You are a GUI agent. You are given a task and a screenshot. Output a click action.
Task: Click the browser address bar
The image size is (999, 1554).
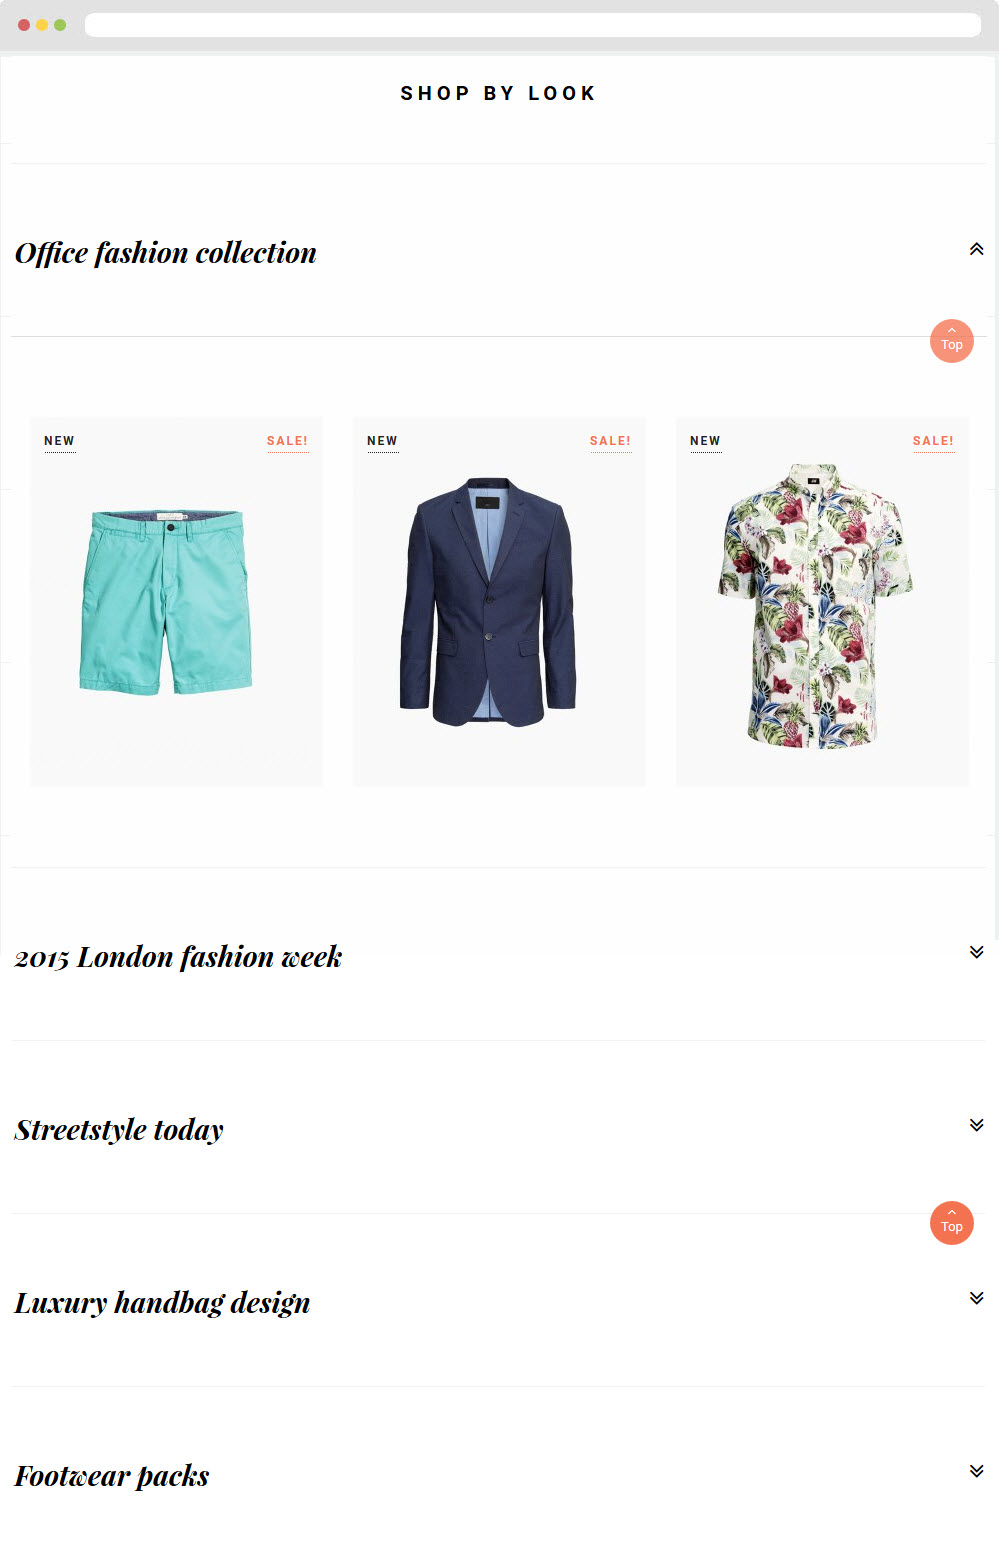coord(533,25)
